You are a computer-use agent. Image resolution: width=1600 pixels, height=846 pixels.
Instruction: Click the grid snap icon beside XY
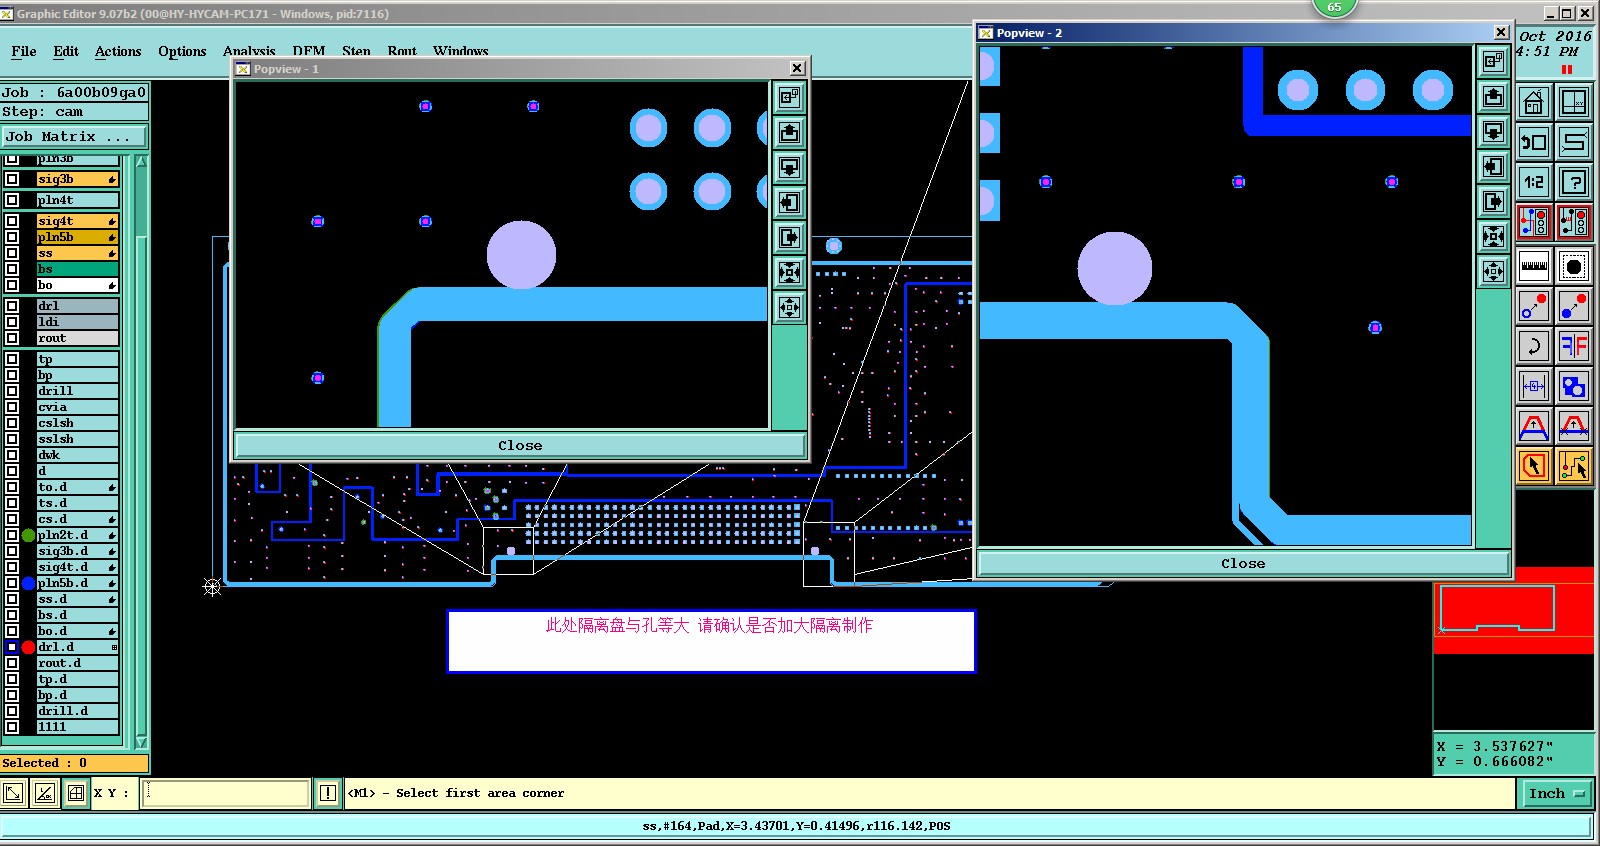76,793
